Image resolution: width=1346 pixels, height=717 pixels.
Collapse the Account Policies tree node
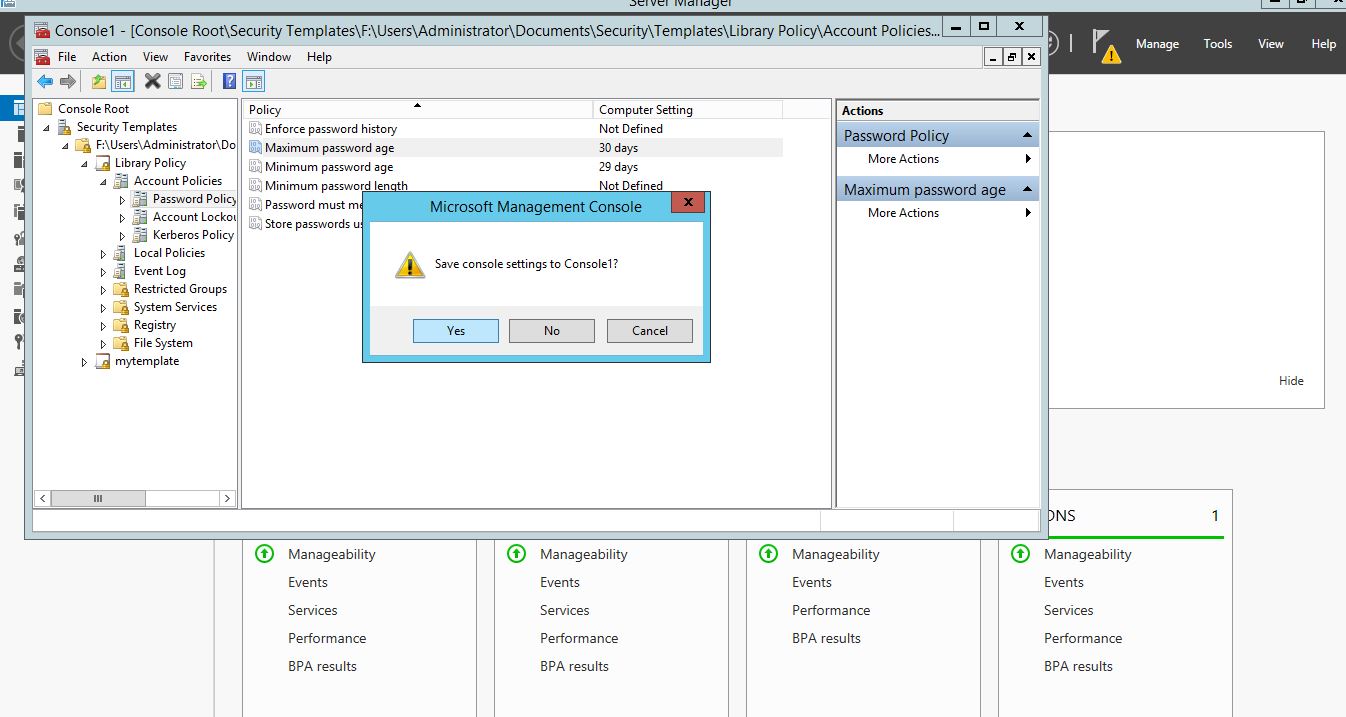coord(103,182)
